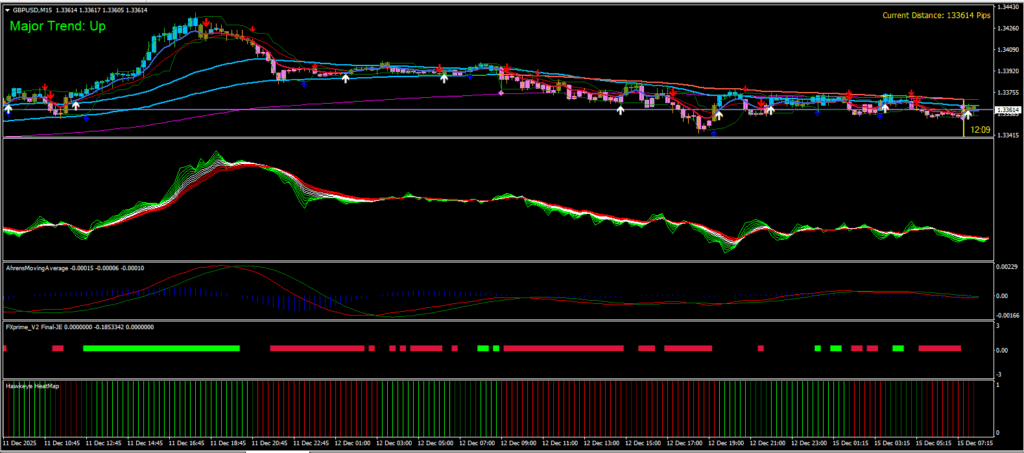The image size is (1024, 453).
Task: Click the 1.34430 level on the price scale
Action: click(x=1007, y=9)
